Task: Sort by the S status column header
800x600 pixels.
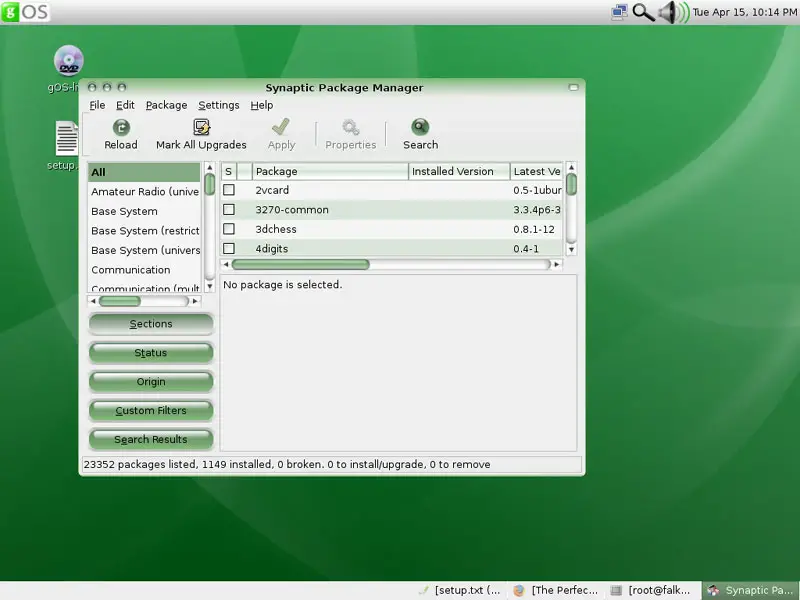Action: tap(229, 171)
